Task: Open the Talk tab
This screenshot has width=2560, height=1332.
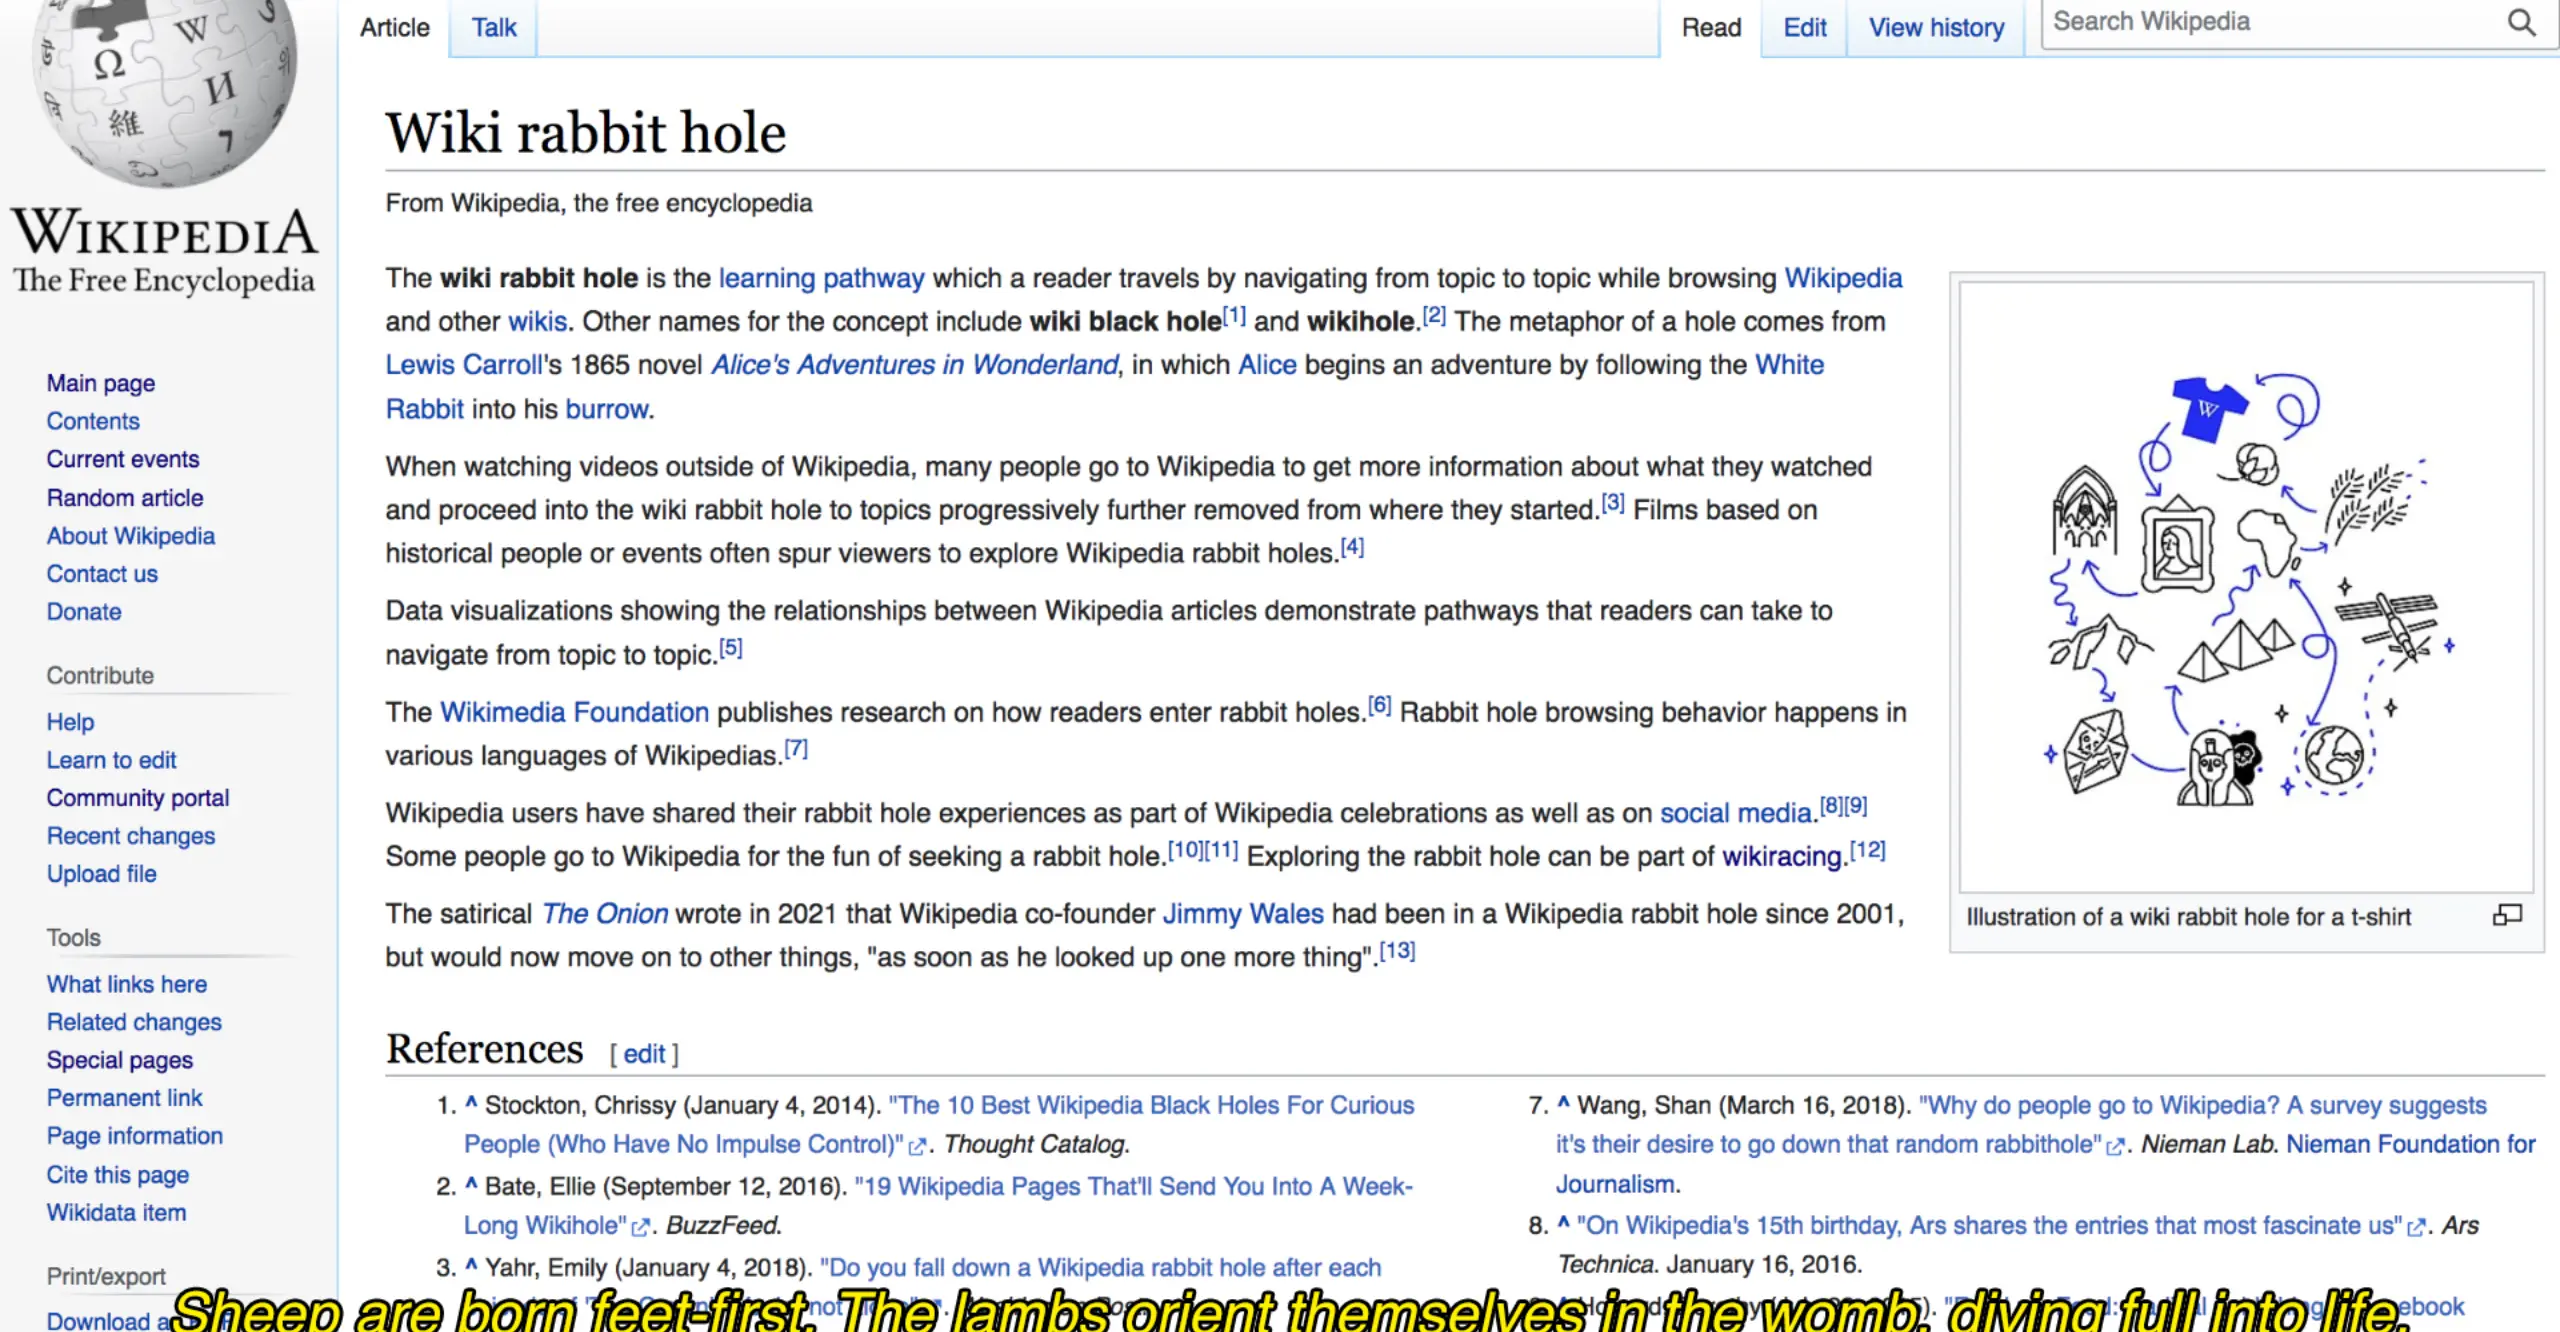Action: pyautogui.click(x=493, y=28)
